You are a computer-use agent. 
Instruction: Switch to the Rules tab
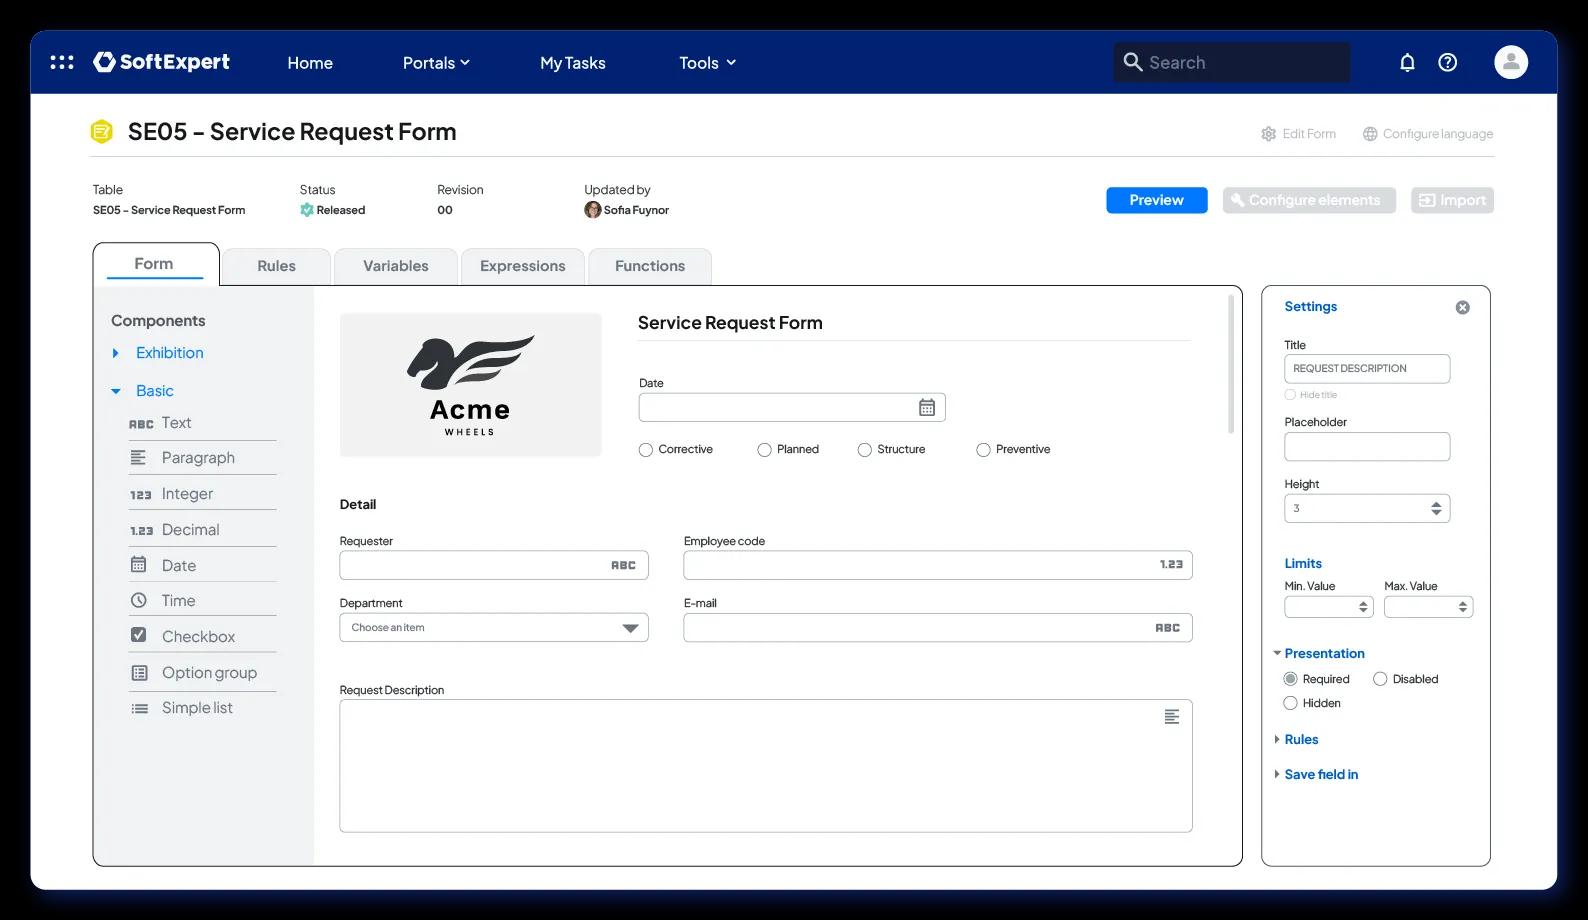coord(276,266)
